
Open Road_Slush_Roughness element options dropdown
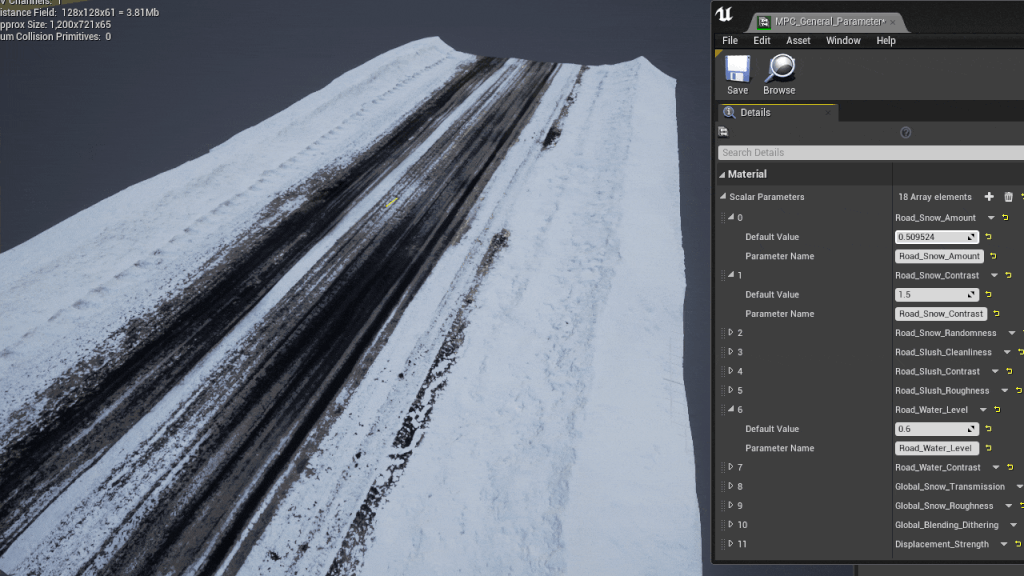1004,391
